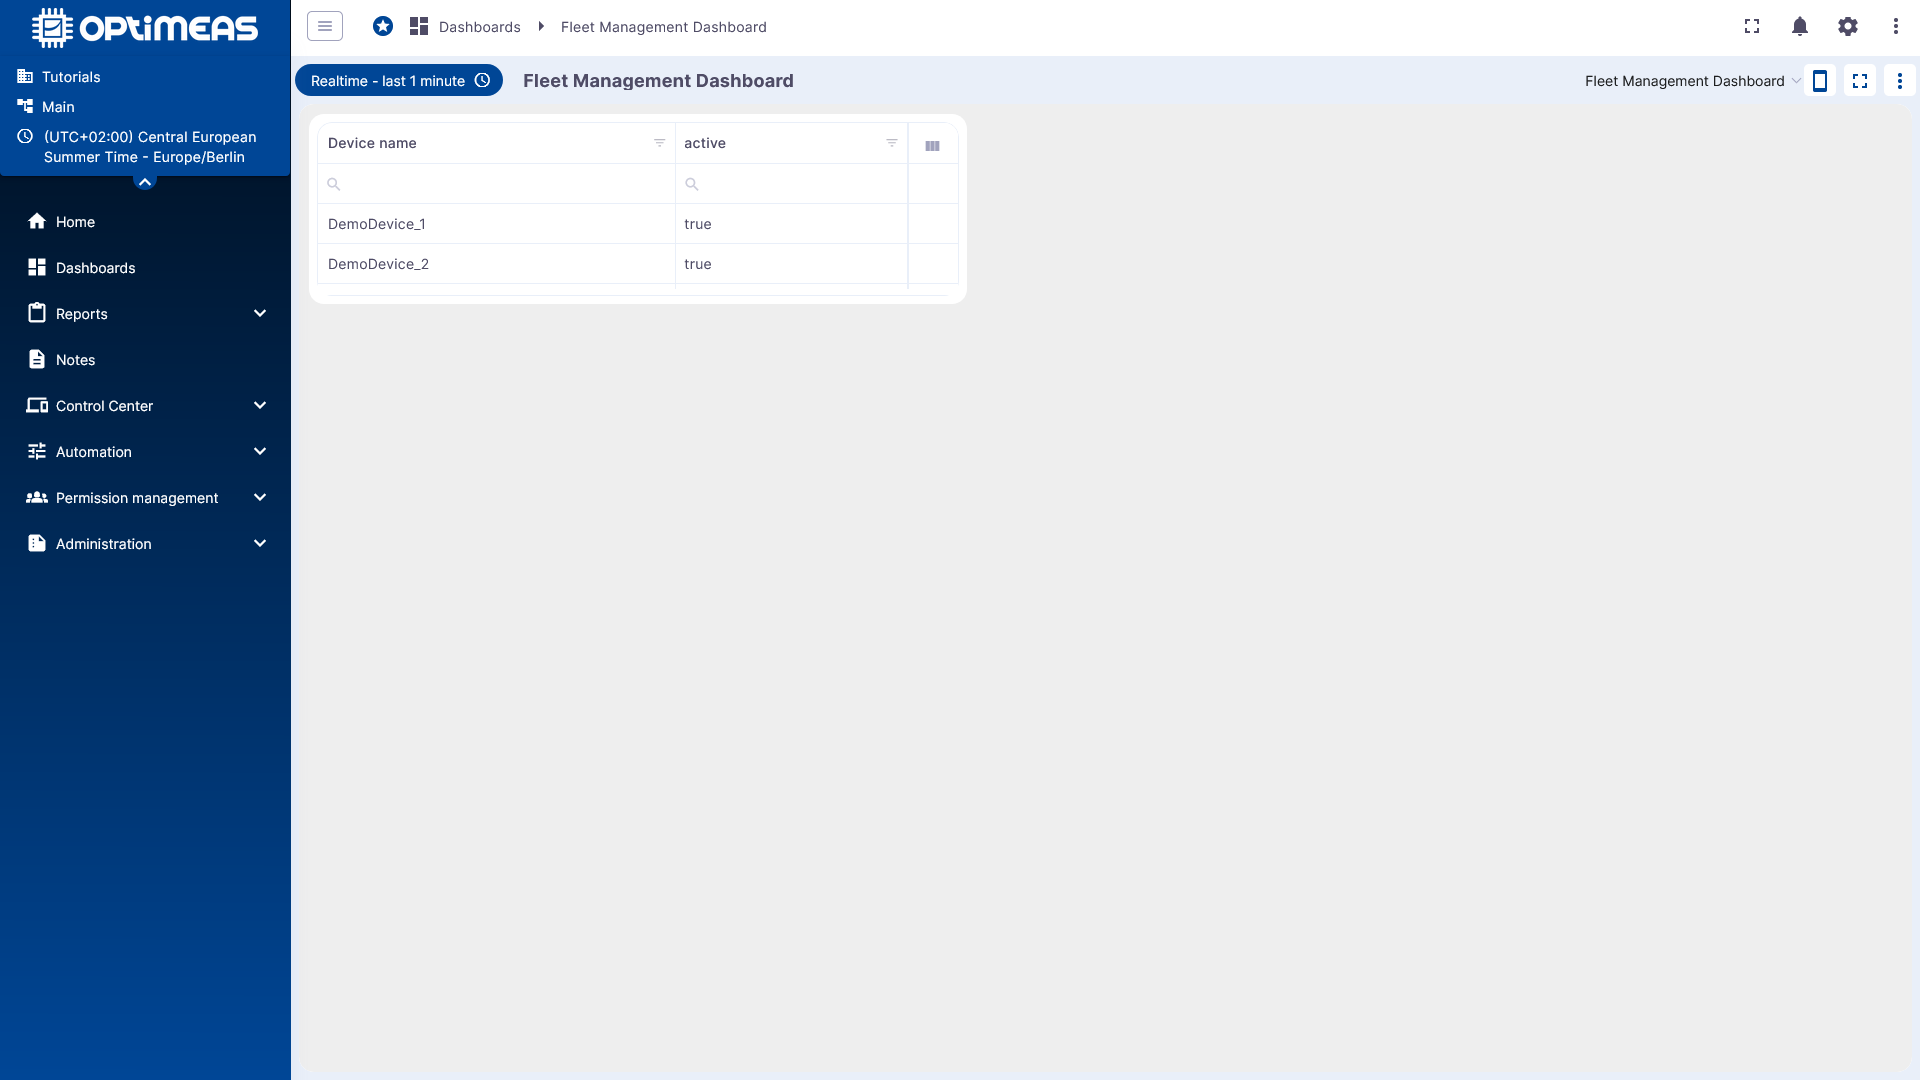The height and width of the screenshot is (1080, 1920).
Task: Open top bar more options menu
Action: 1896,26
